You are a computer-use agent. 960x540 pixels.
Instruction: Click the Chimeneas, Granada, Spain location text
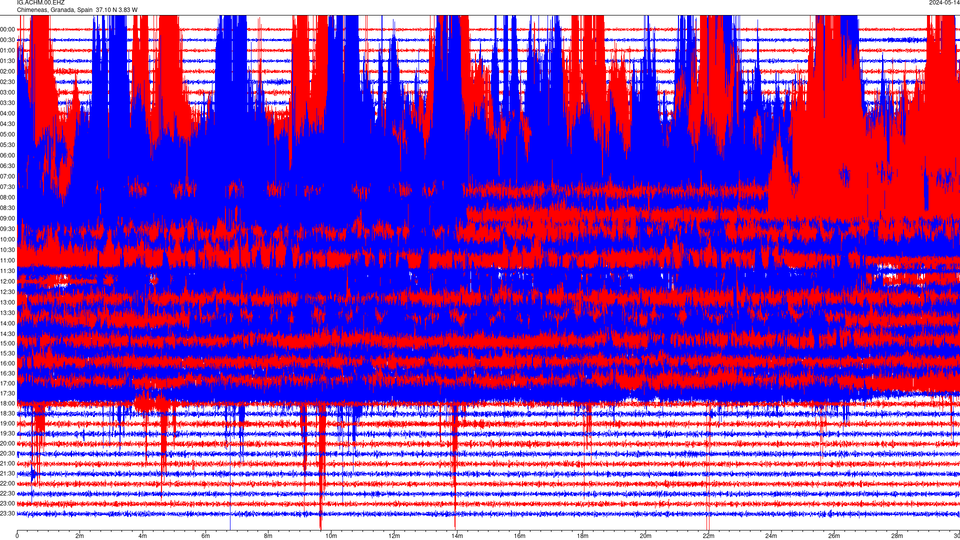coord(54,10)
